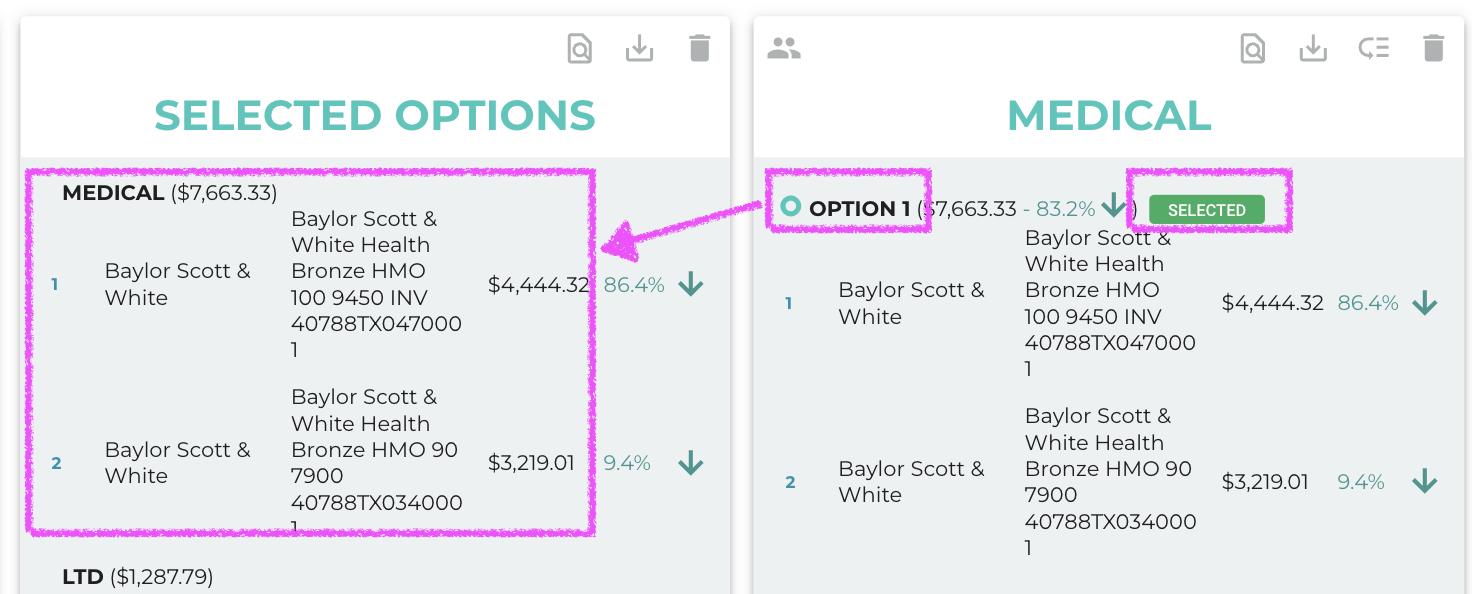Click the $4,444.32 price in Medical panel

click(x=1273, y=303)
